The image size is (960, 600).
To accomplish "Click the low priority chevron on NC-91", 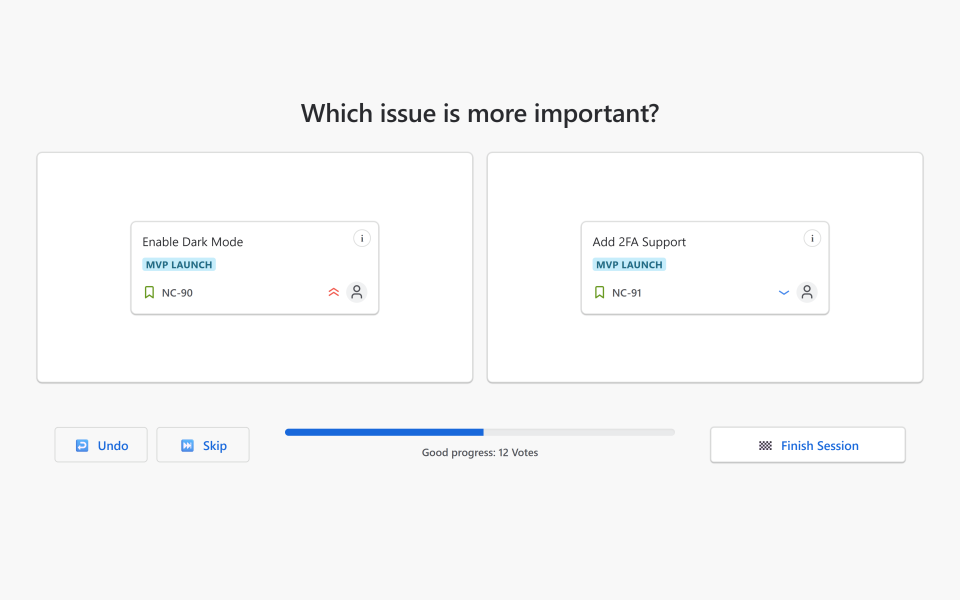I will click(784, 293).
